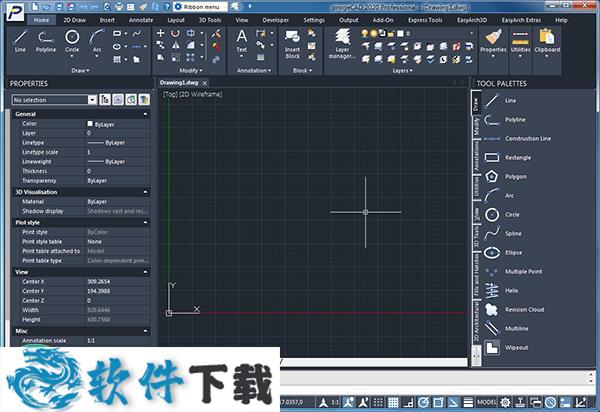The image size is (600, 412).
Task: Open the Express Tools ribbon tab
Action: click(425, 20)
